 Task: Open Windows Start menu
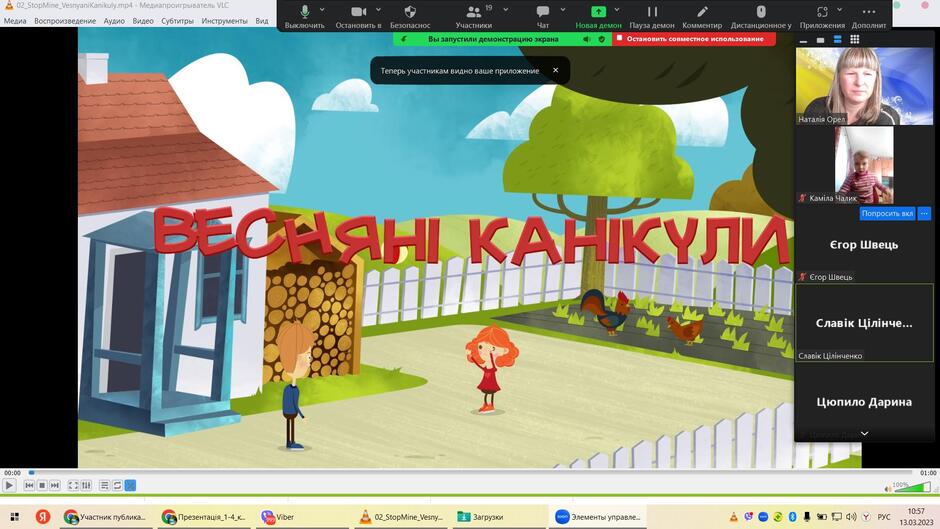15,516
